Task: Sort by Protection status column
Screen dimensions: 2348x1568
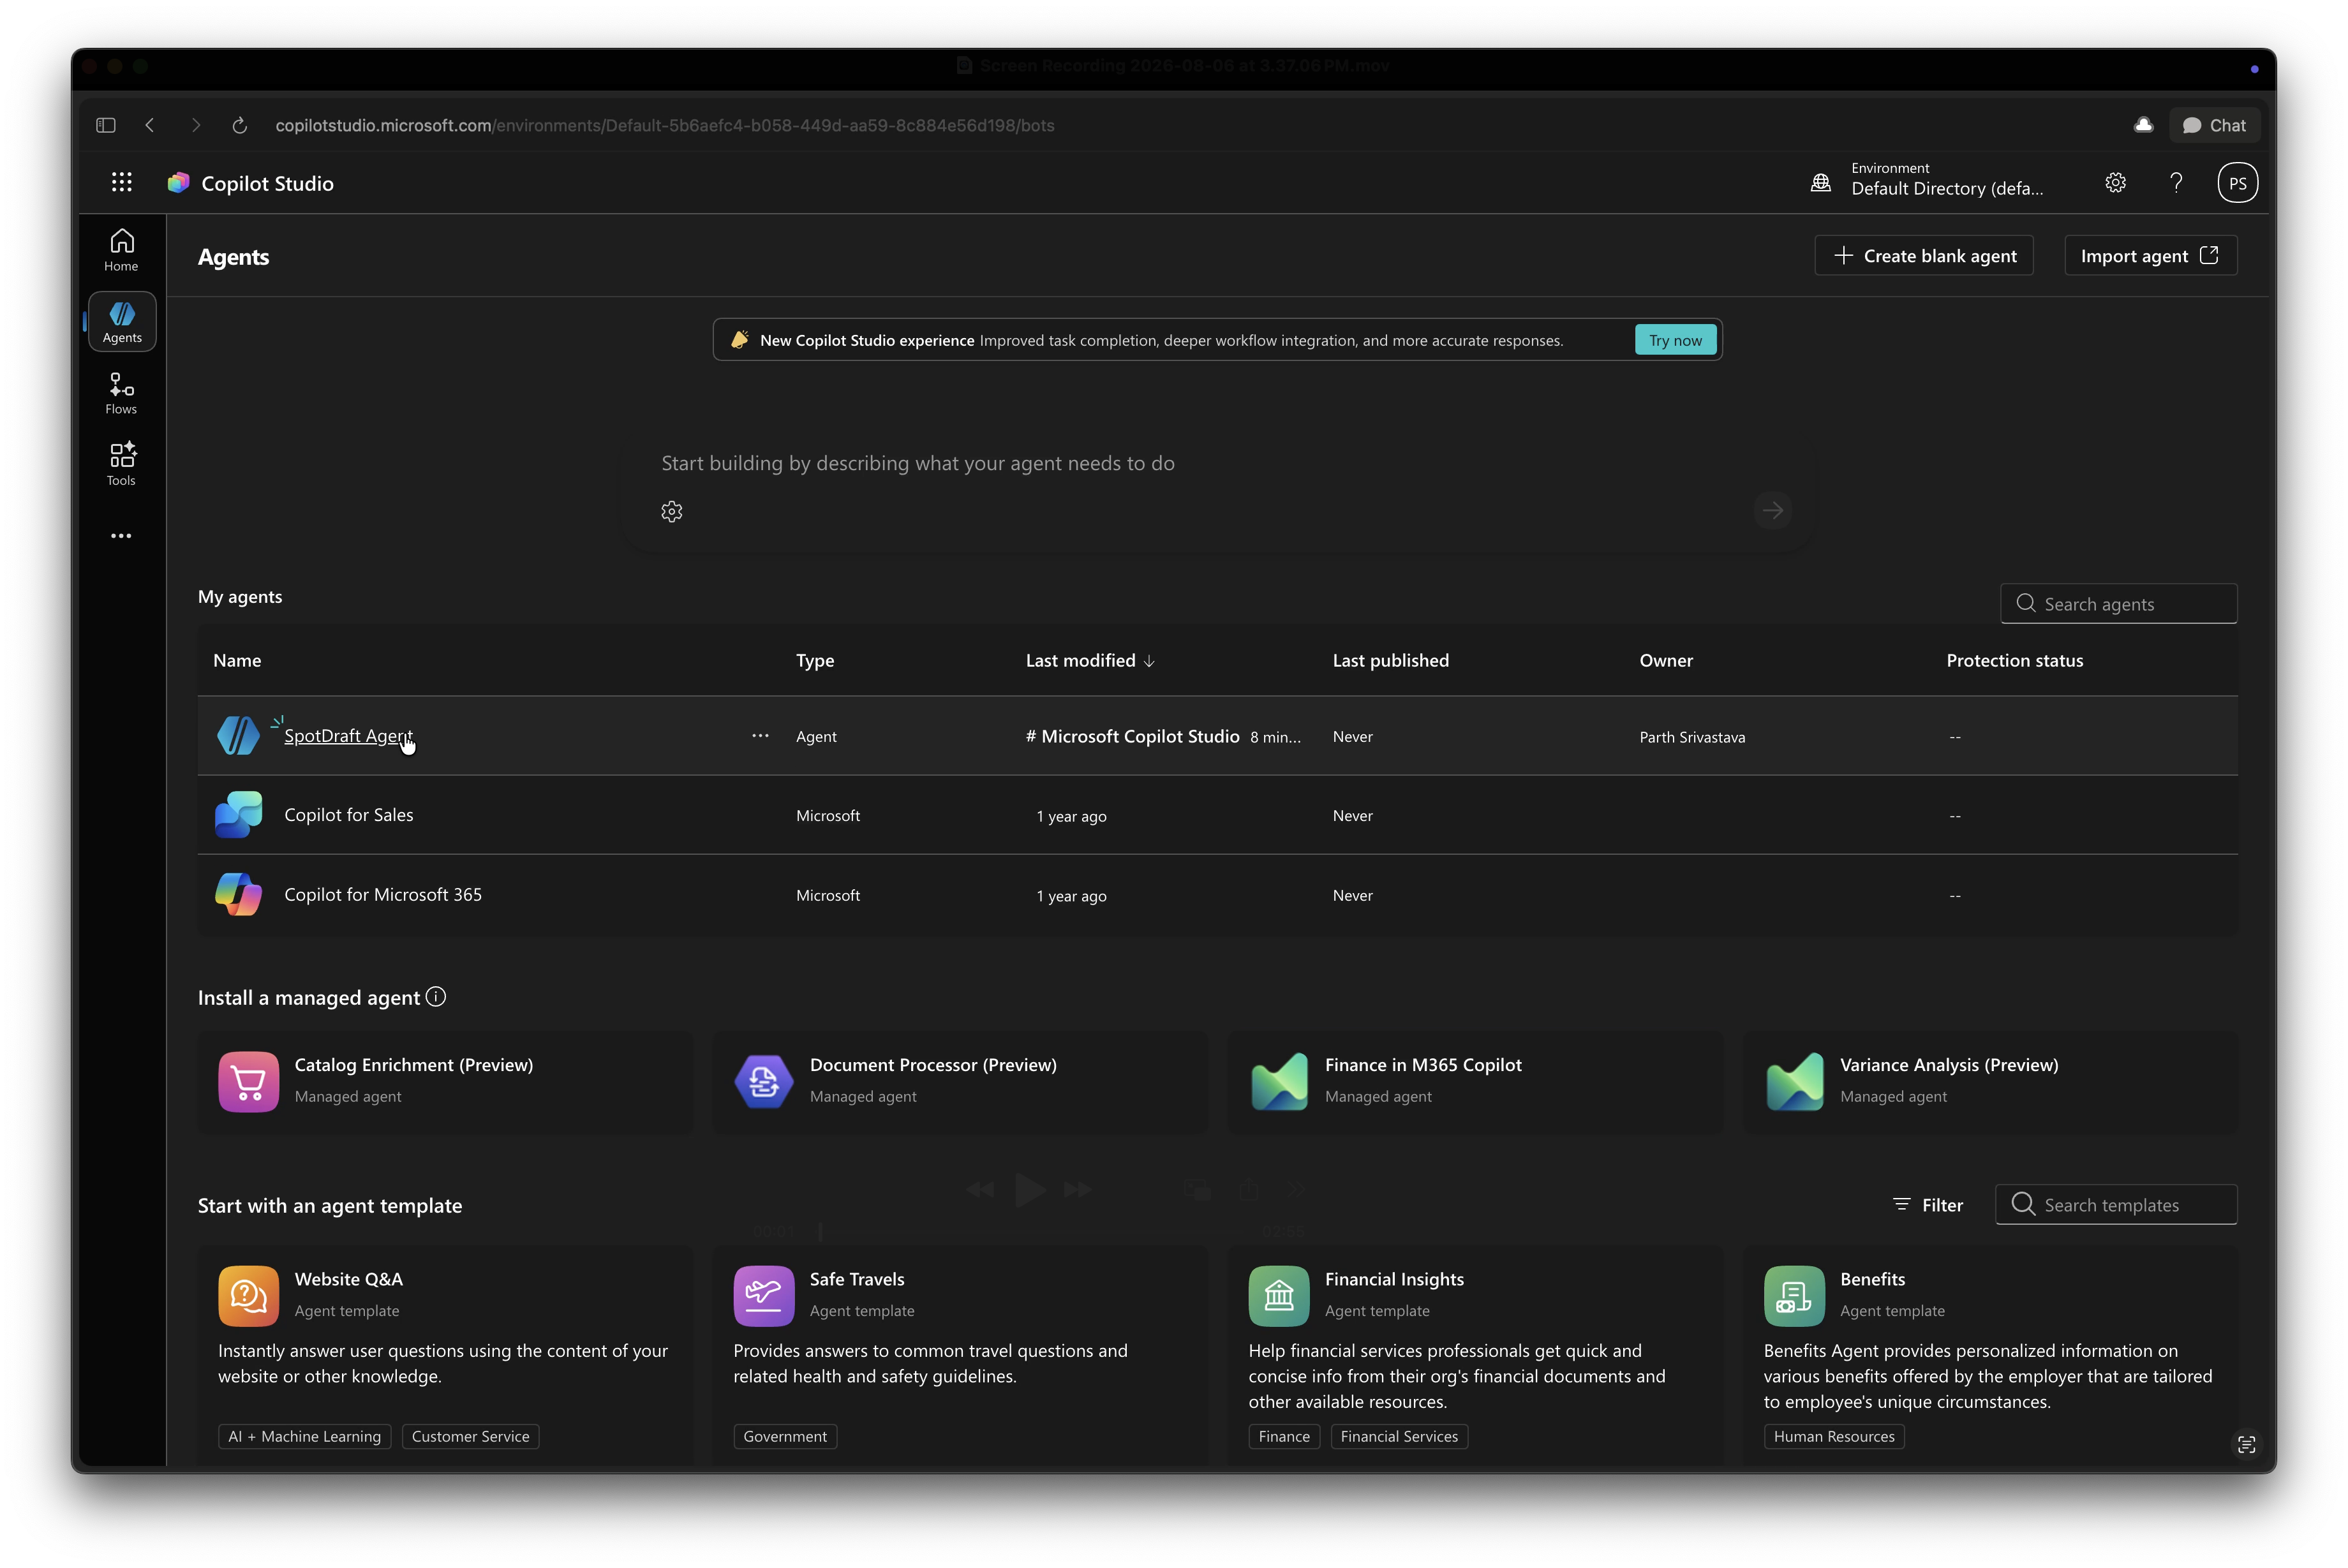Action: pyautogui.click(x=2014, y=660)
